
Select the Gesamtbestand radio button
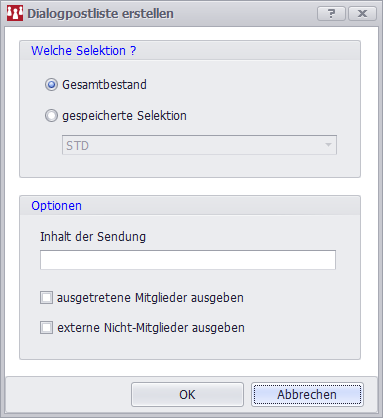pyautogui.click(x=51, y=85)
